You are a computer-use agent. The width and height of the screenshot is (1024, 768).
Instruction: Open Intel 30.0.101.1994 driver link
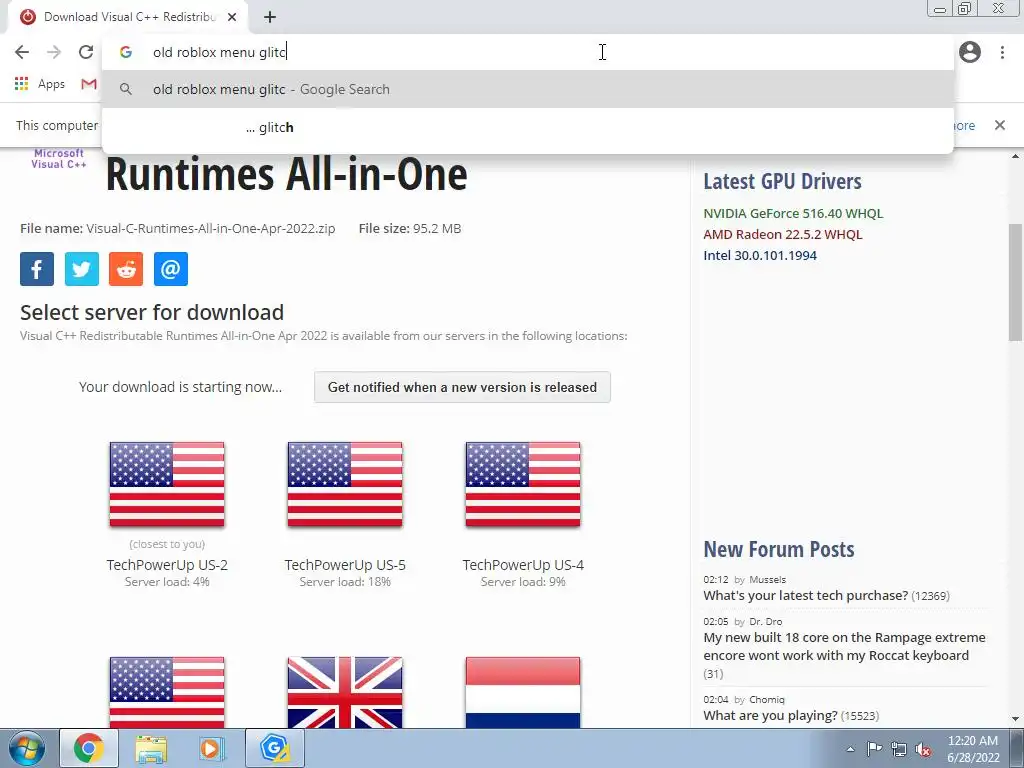click(760, 255)
